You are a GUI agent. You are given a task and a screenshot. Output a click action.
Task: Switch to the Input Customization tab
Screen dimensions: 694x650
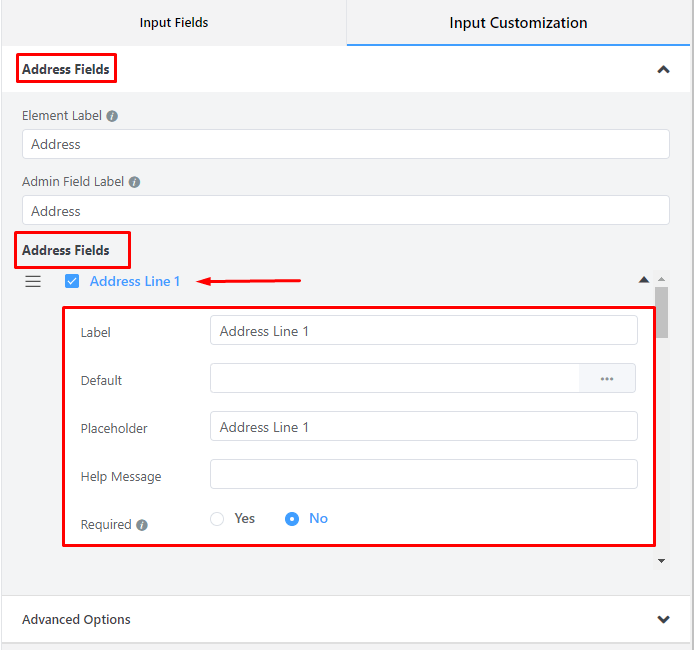(518, 22)
